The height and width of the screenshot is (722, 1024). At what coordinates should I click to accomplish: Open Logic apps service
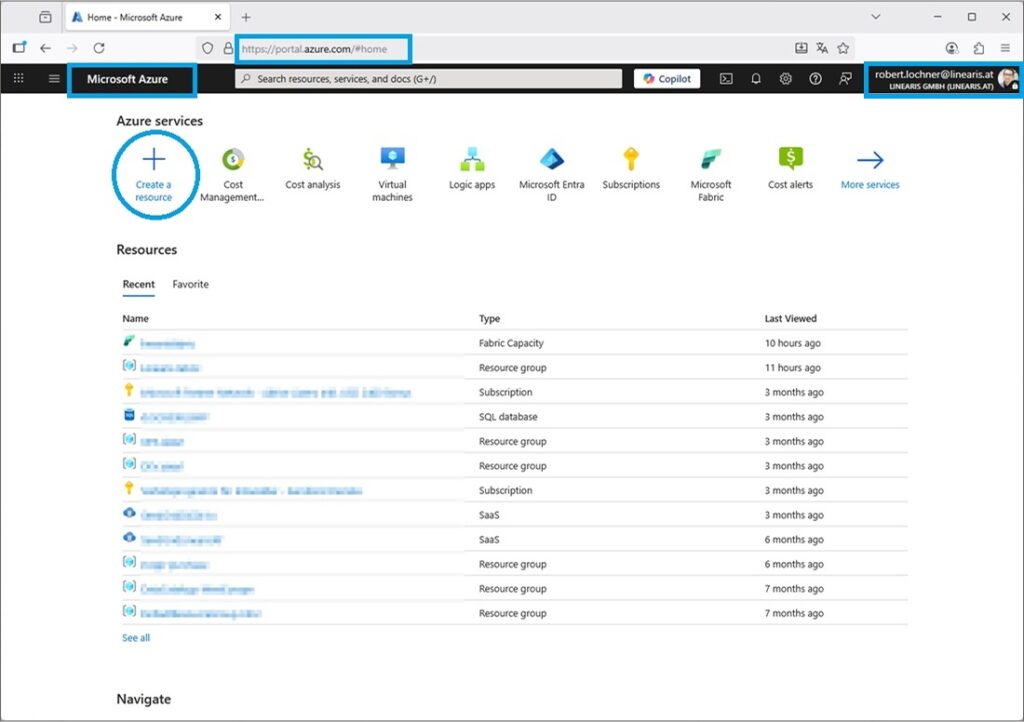click(x=472, y=169)
